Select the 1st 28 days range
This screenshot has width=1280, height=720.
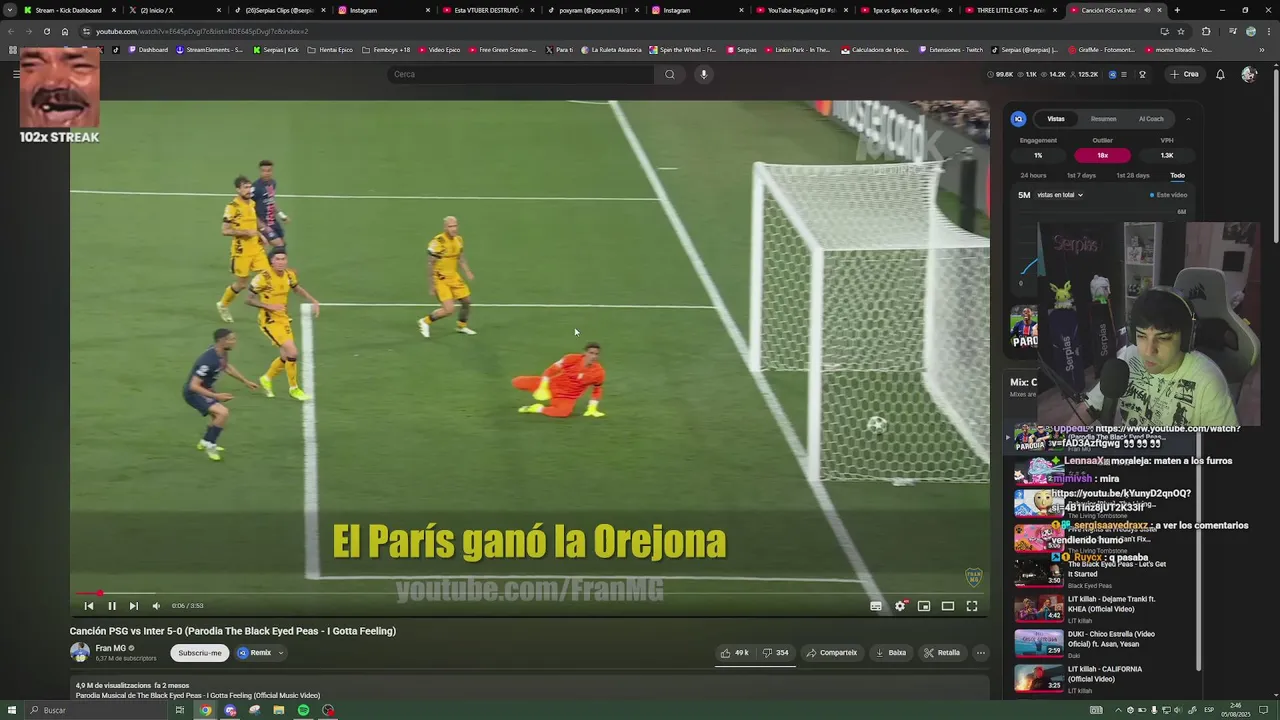(x=1133, y=176)
